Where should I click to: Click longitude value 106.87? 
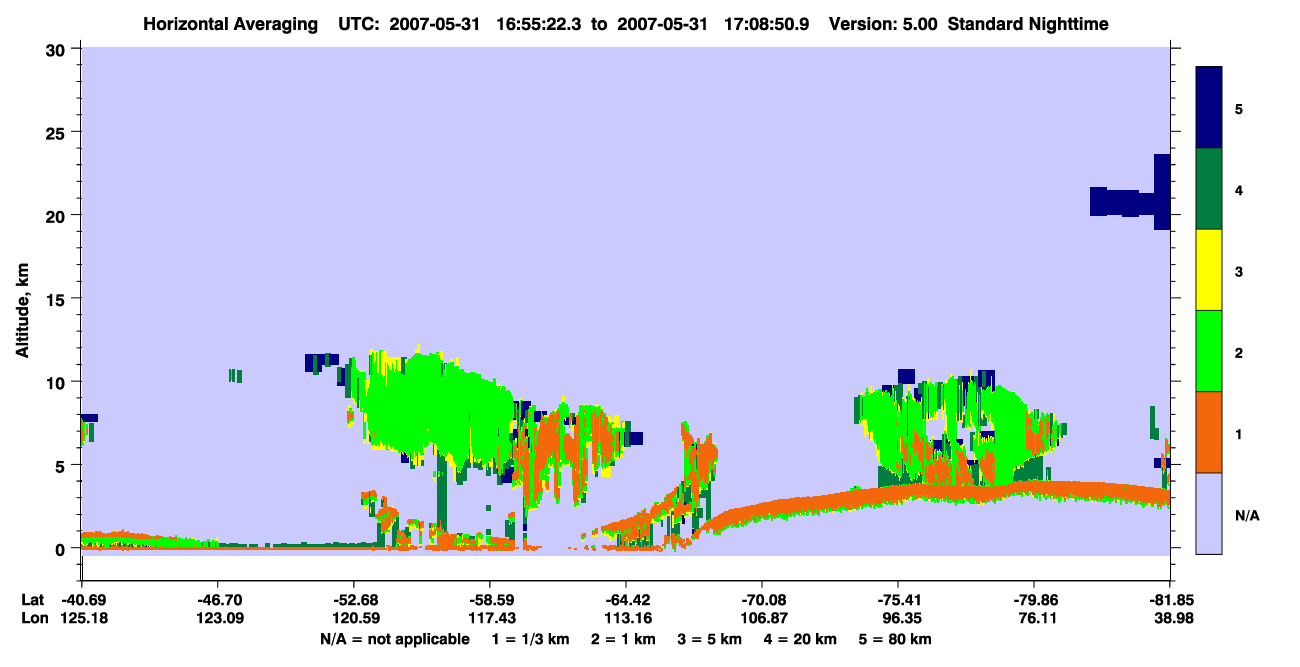[762, 618]
